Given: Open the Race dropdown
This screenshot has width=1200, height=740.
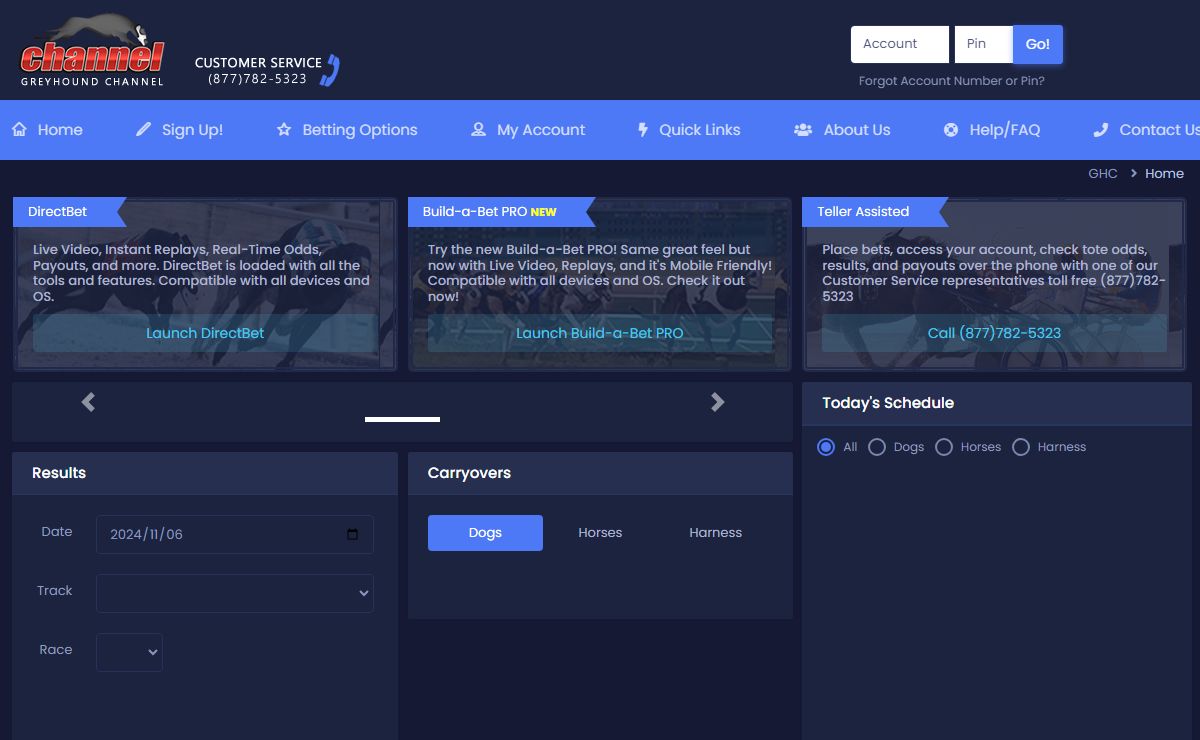Looking at the screenshot, I should coord(129,652).
